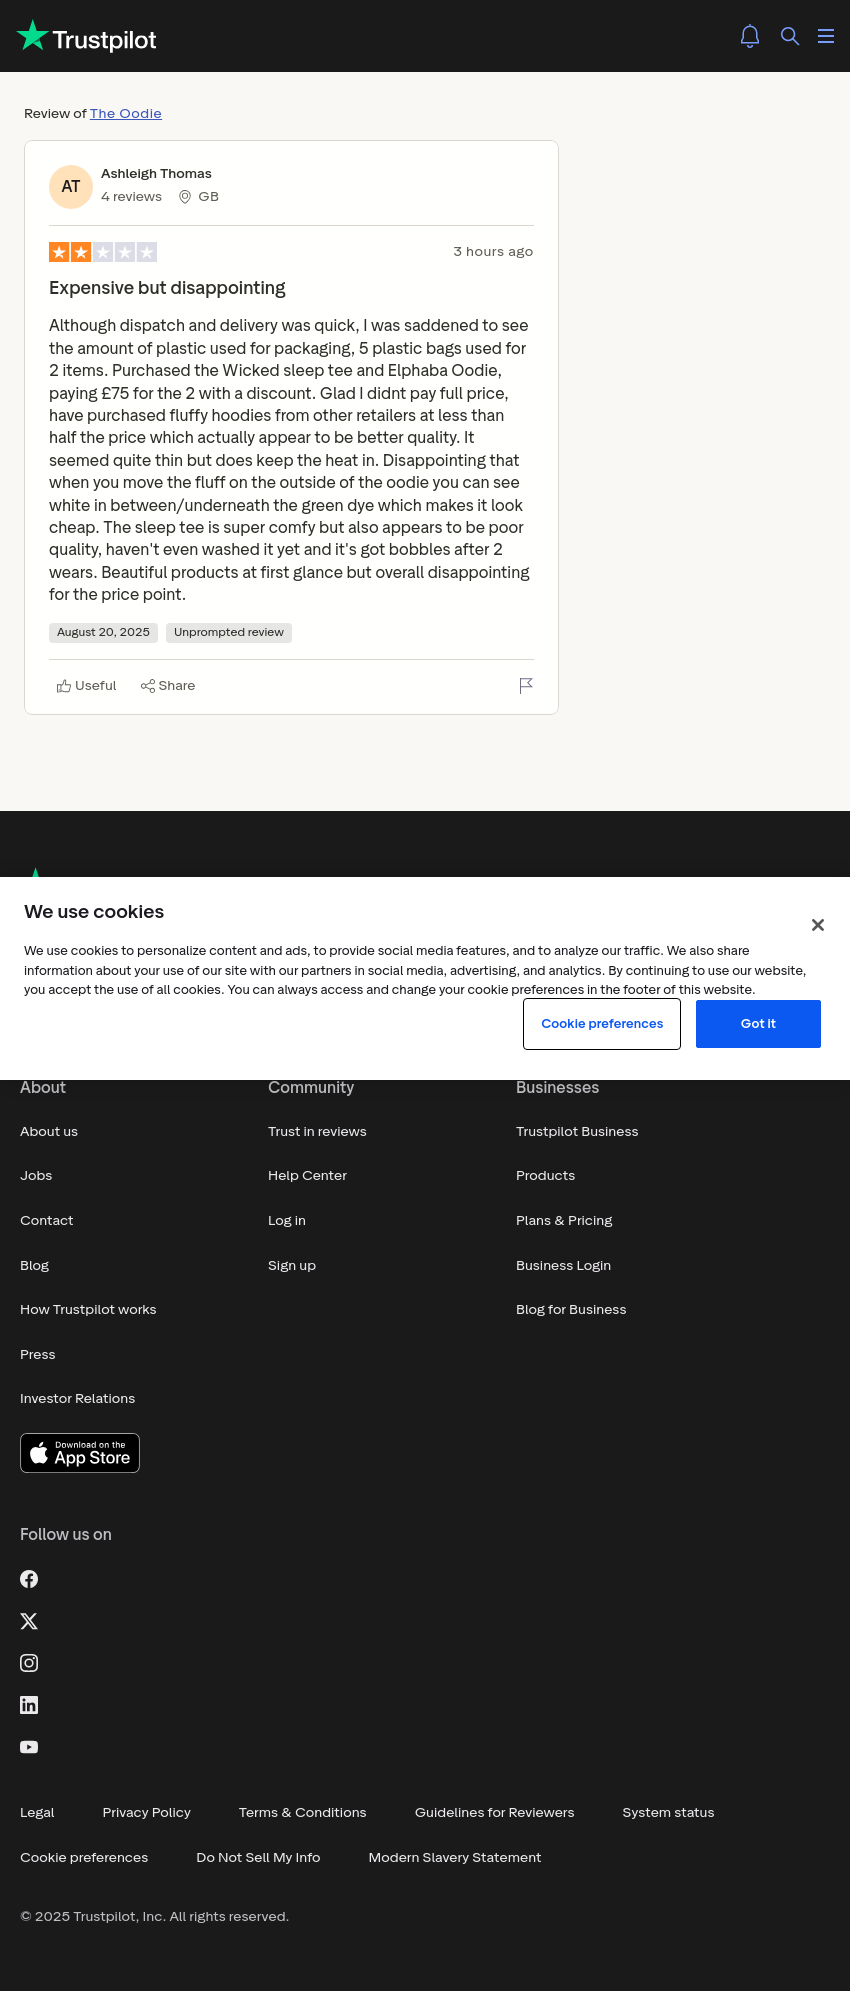This screenshot has height=1991, width=850.
Task: Visit Trustpilot's Instagram icon
Action: (x=29, y=1663)
